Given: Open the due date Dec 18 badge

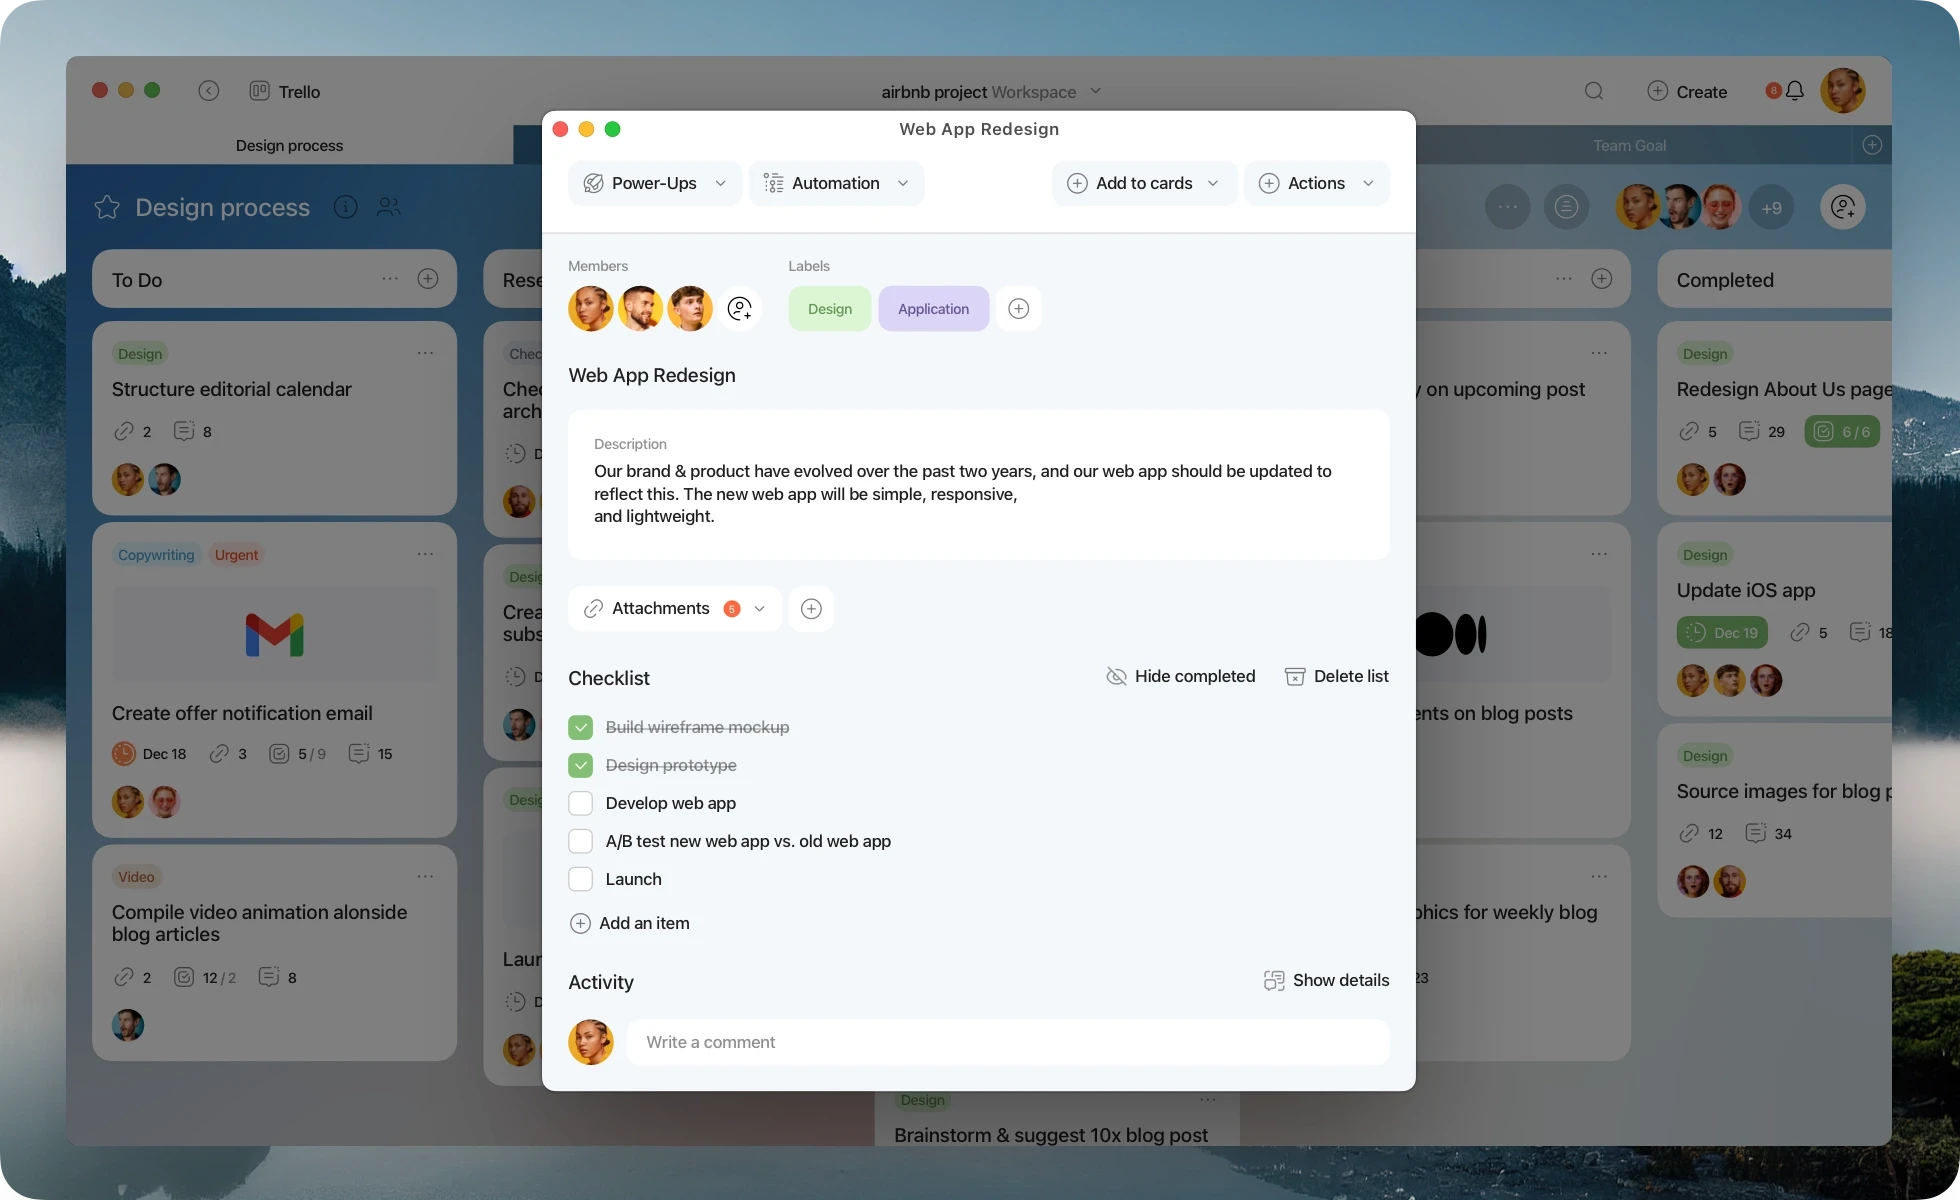Looking at the screenshot, I should [149, 754].
